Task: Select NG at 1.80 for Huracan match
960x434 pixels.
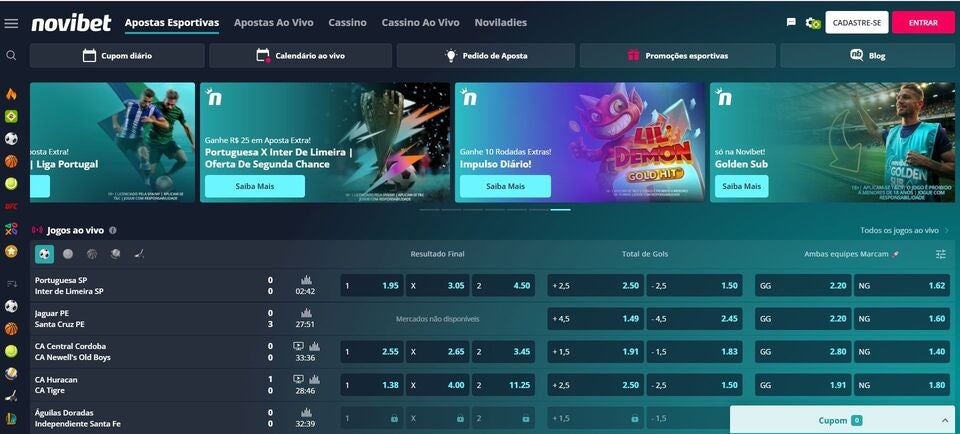Action: 902,385
